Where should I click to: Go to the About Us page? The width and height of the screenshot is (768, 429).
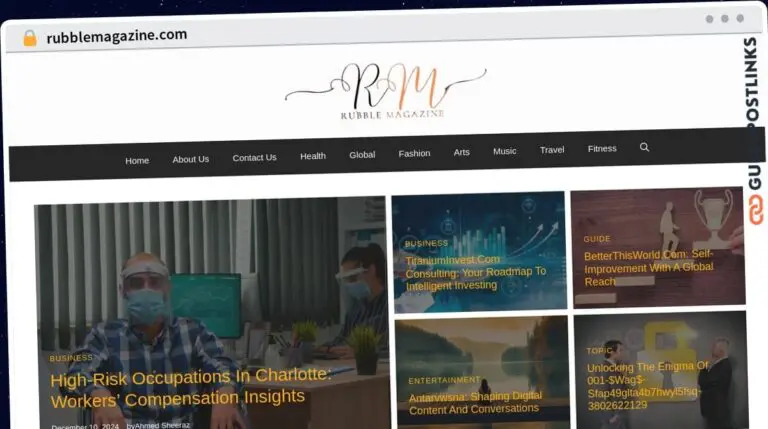(190, 159)
